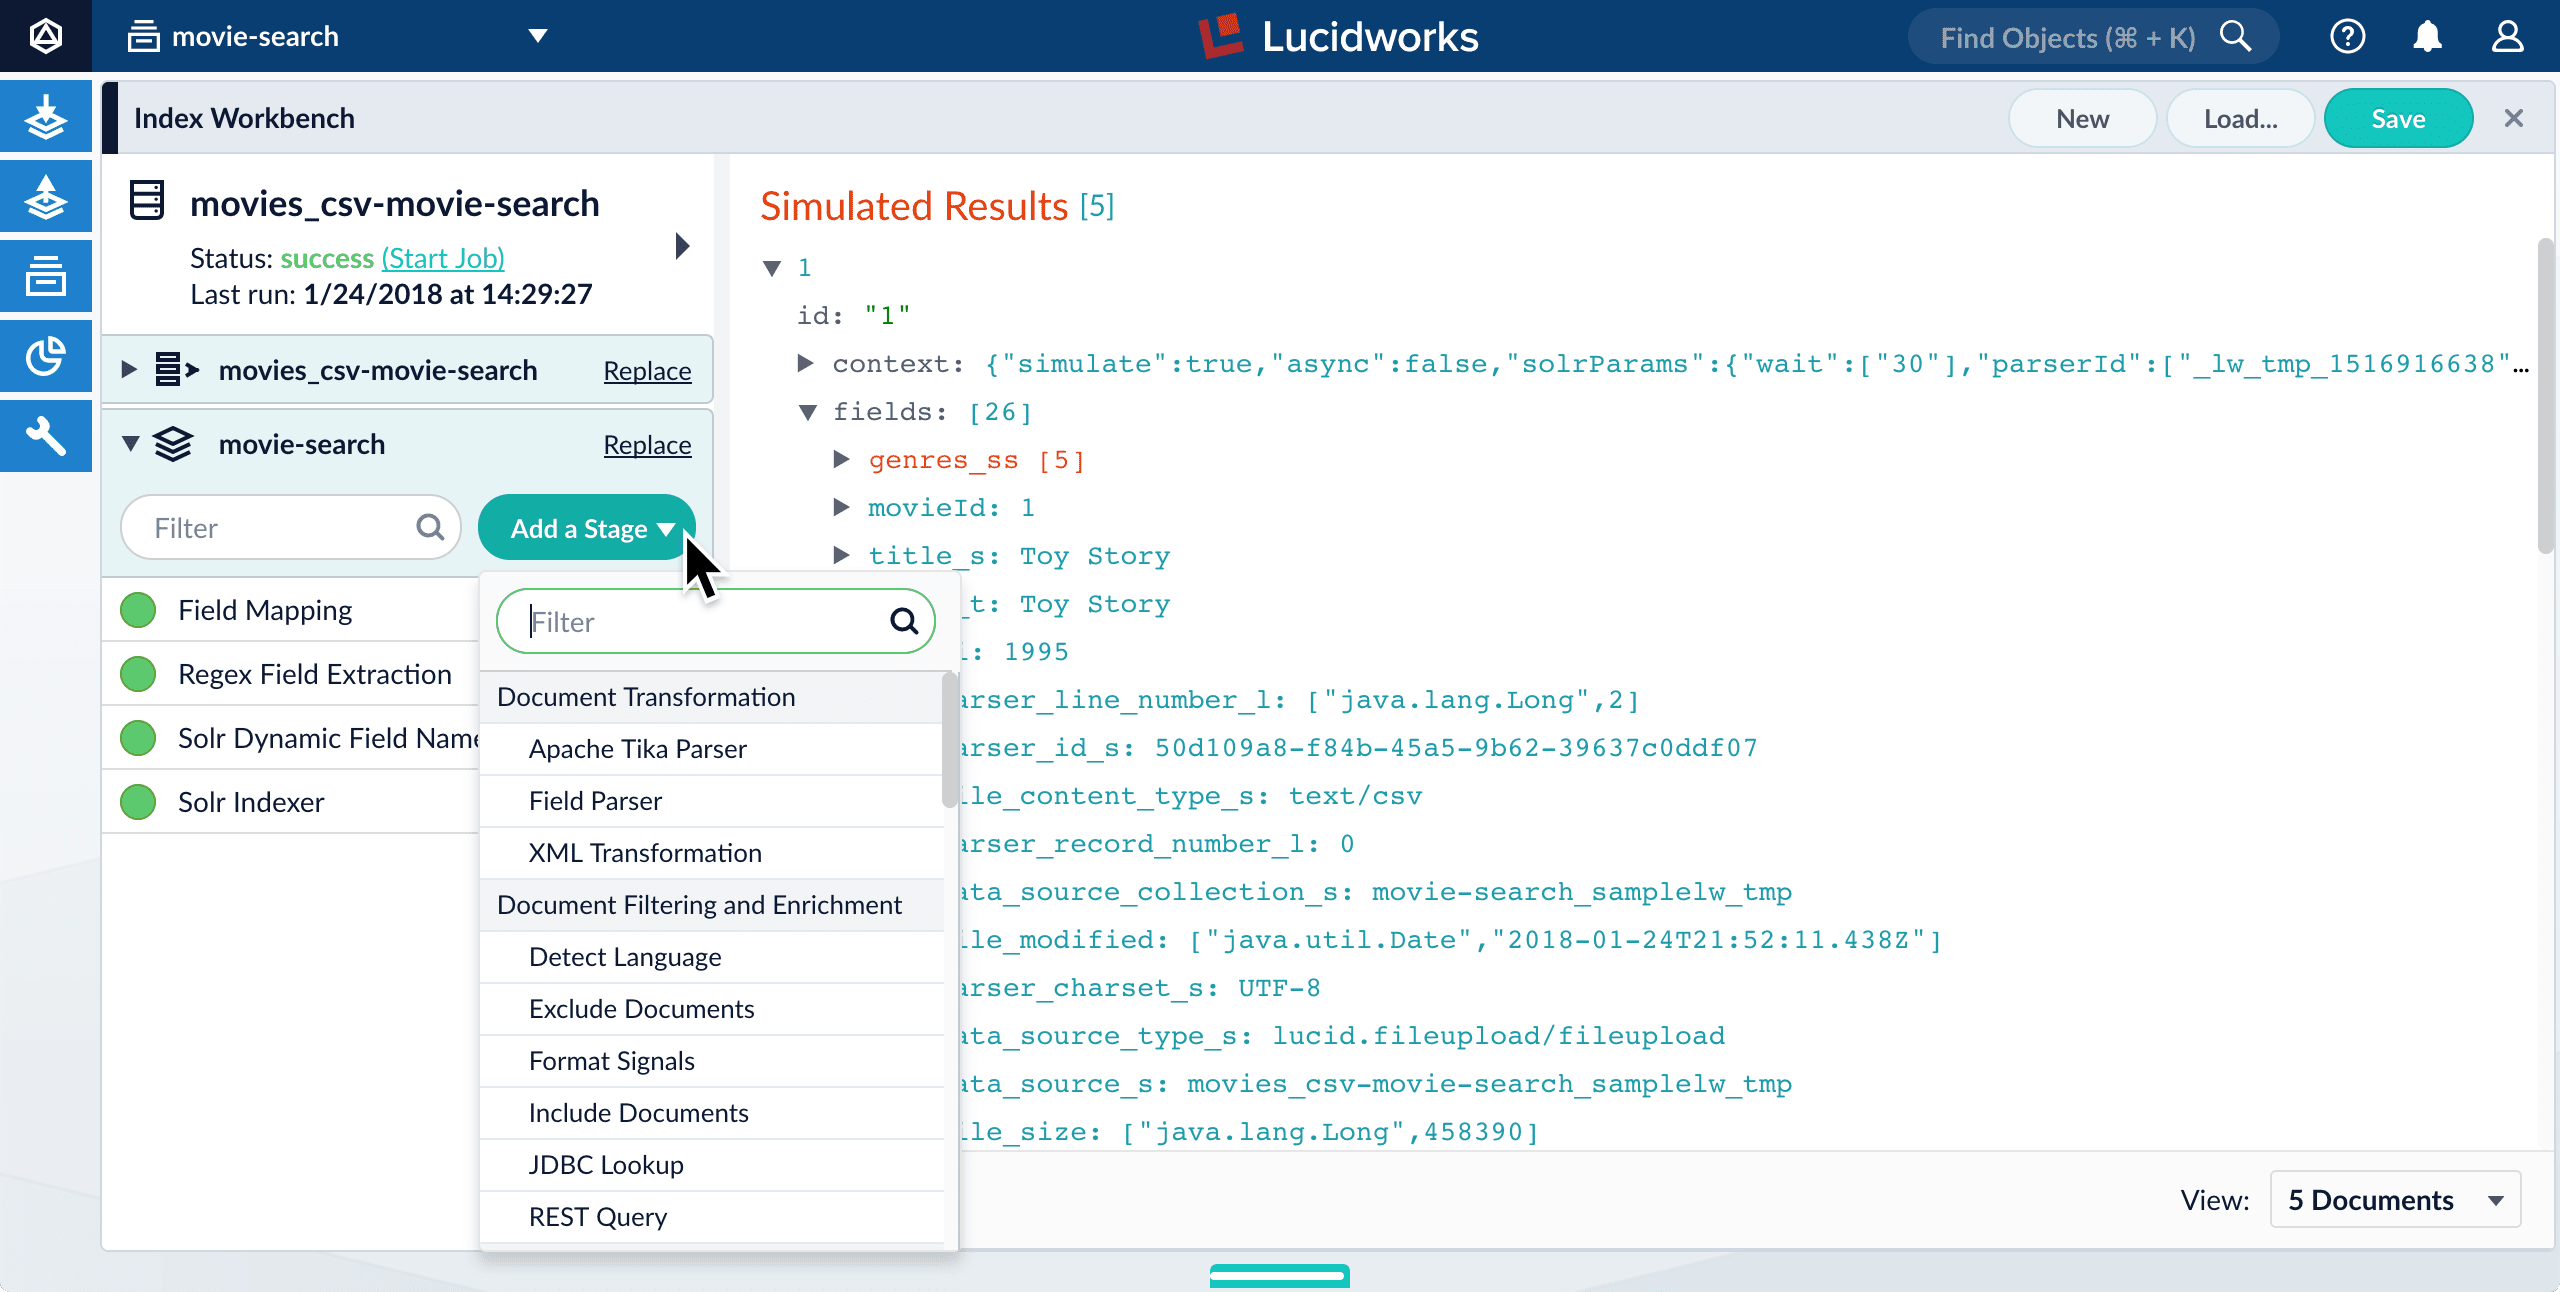This screenshot has height=1292, width=2560.
Task: Select Include Documents stage
Action: (x=712, y=1113)
